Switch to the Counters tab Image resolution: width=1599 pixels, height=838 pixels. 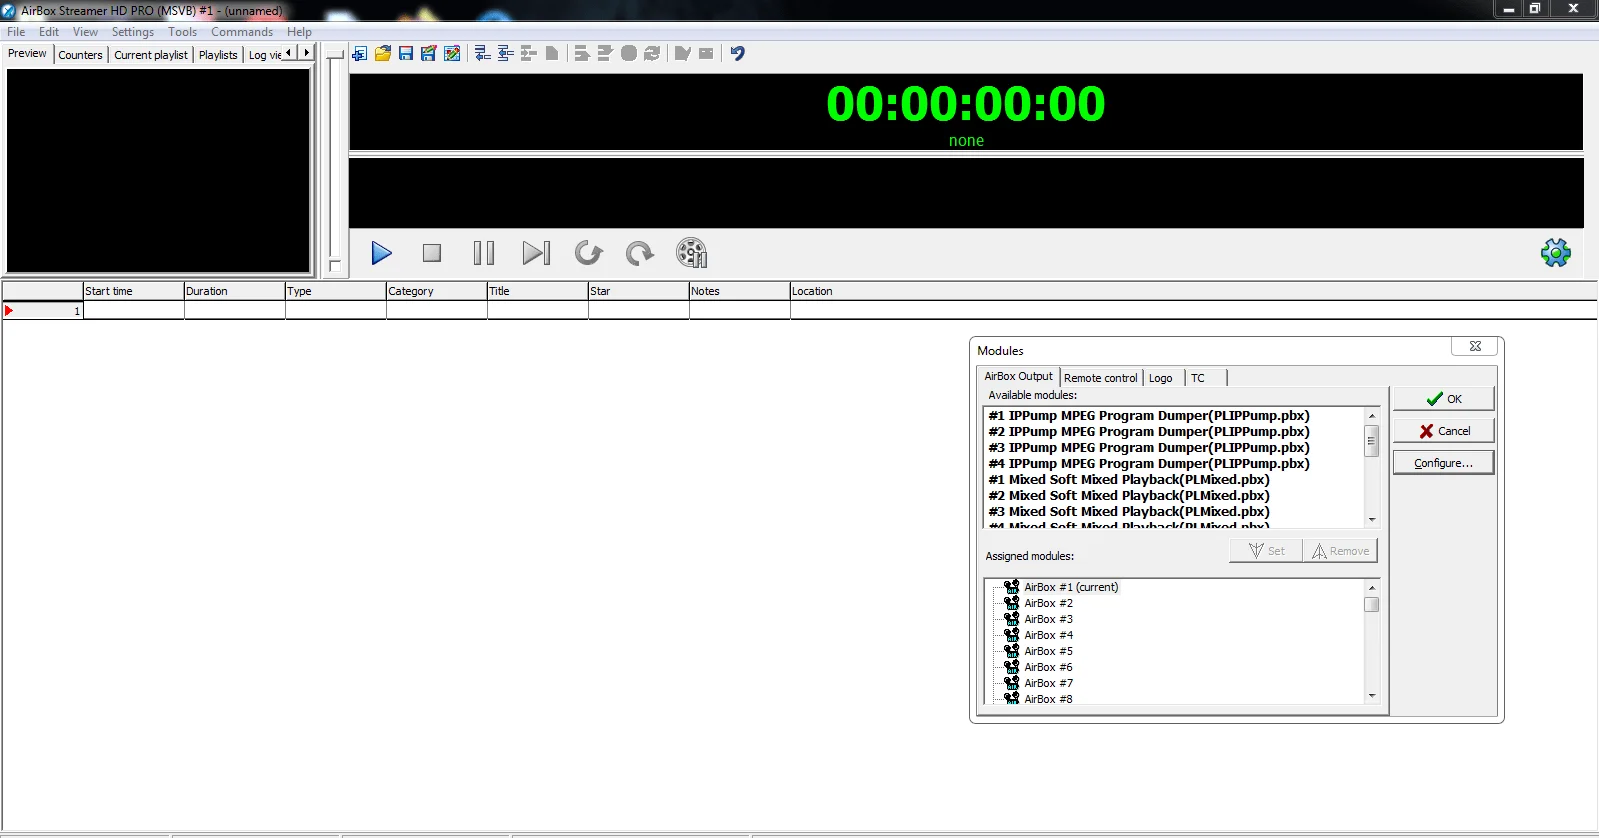click(80, 55)
